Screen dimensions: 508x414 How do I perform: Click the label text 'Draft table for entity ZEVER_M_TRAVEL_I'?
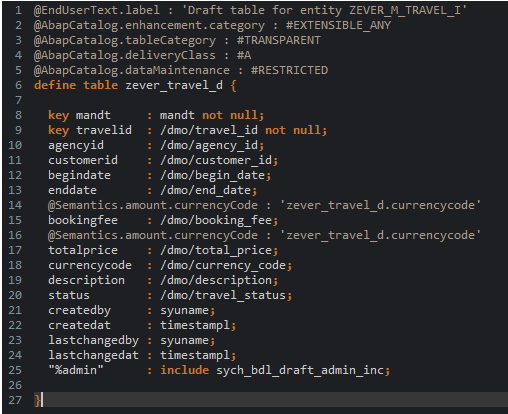pyautogui.click(x=324, y=10)
